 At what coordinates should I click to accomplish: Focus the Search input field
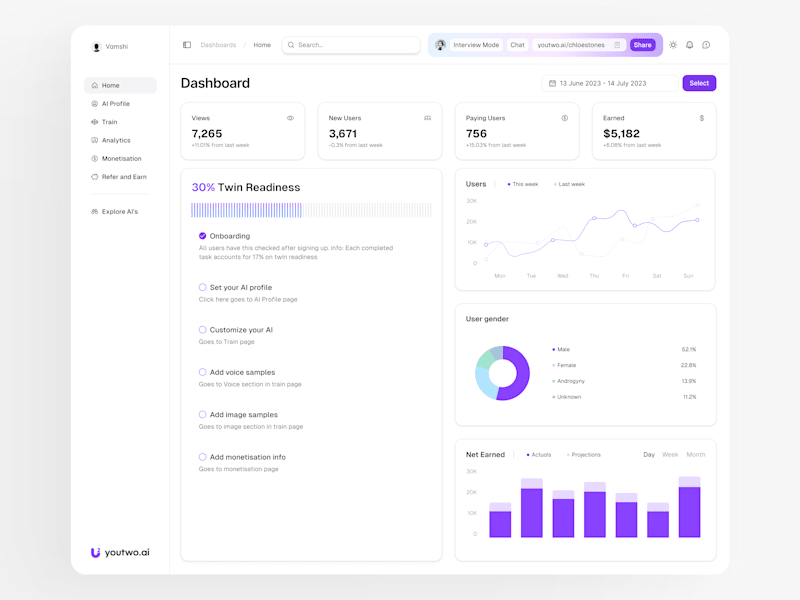pos(351,45)
